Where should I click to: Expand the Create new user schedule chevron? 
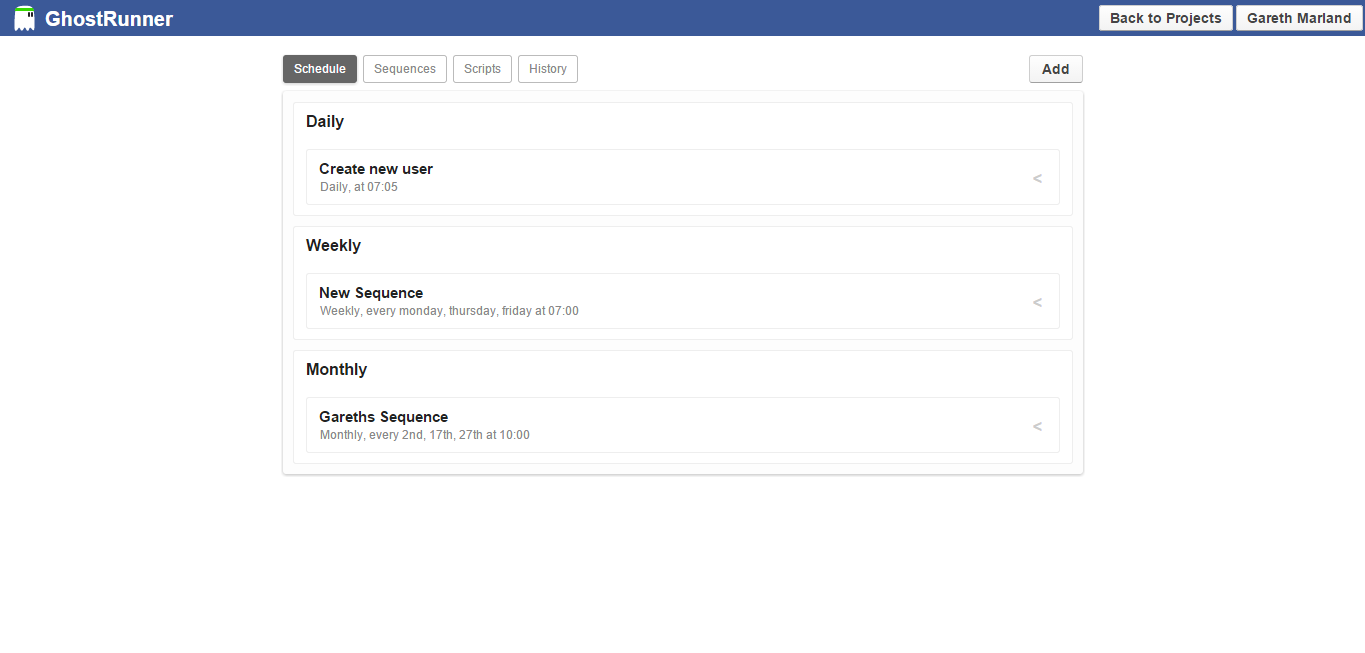pos(1037,177)
